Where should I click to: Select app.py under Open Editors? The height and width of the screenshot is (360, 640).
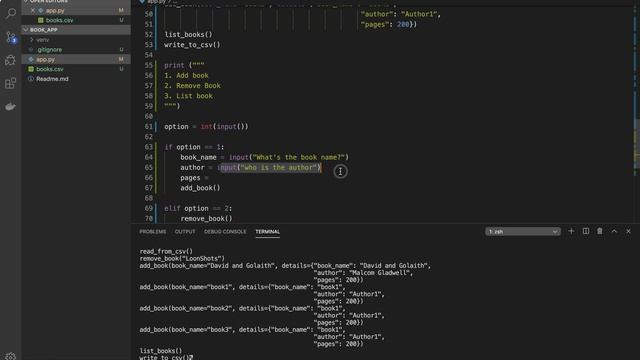pyautogui.click(x=55, y=10)
